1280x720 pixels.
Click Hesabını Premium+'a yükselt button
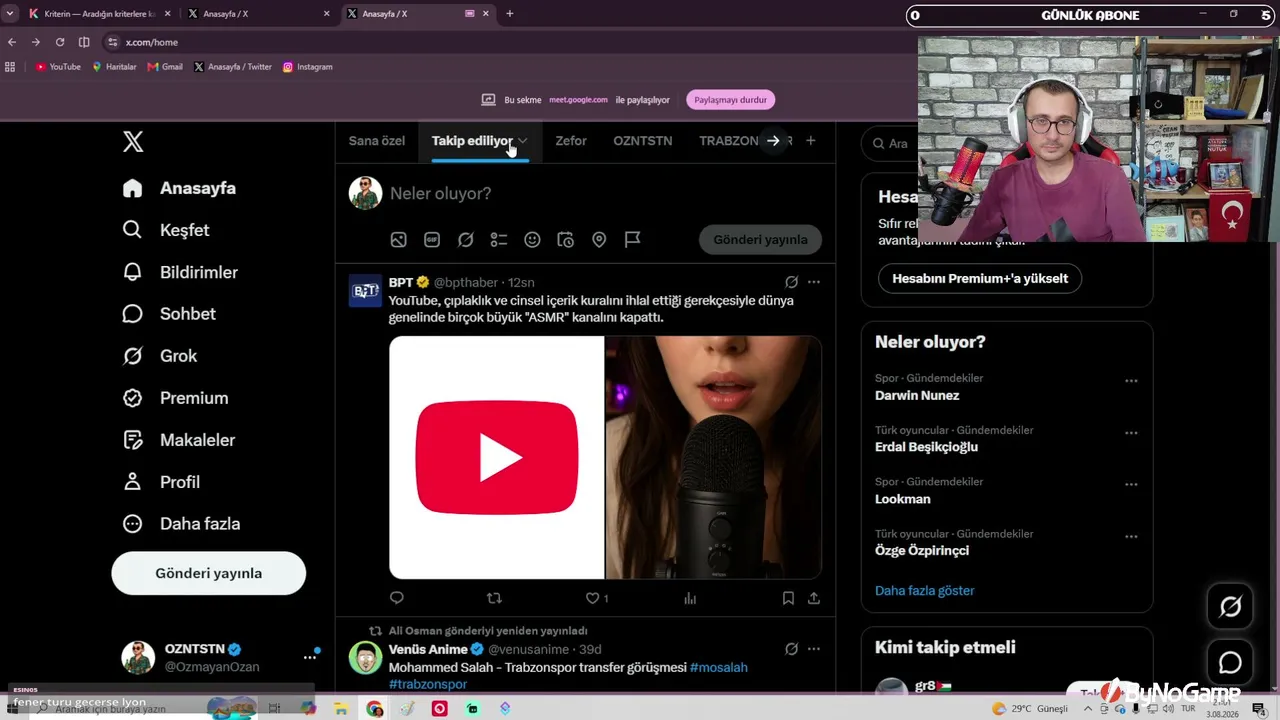click(x=980, y=278)
